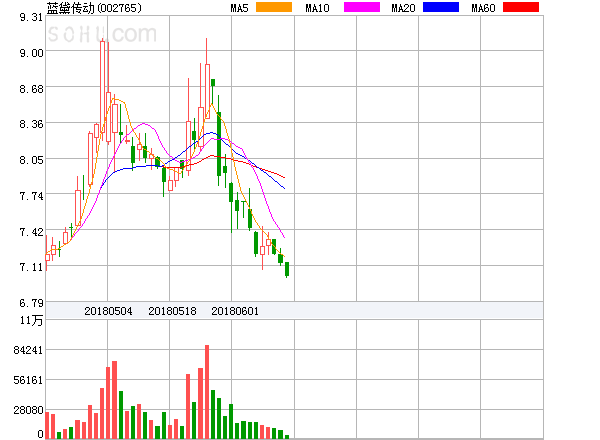Click the 20180504 date label
This screenshot has height=440, width=600.
[108, 311]
